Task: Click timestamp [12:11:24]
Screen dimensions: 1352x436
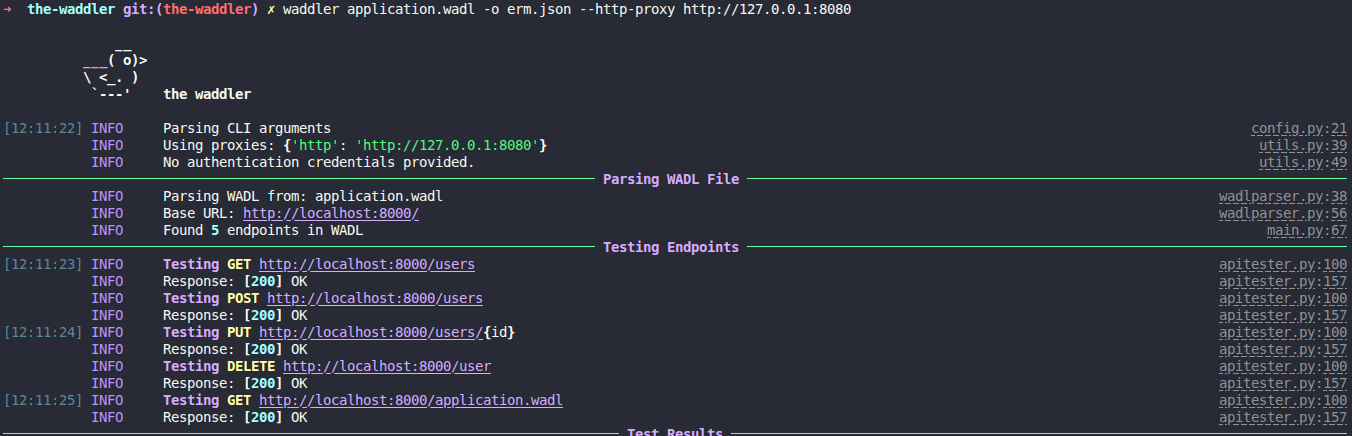Action: 43,333
